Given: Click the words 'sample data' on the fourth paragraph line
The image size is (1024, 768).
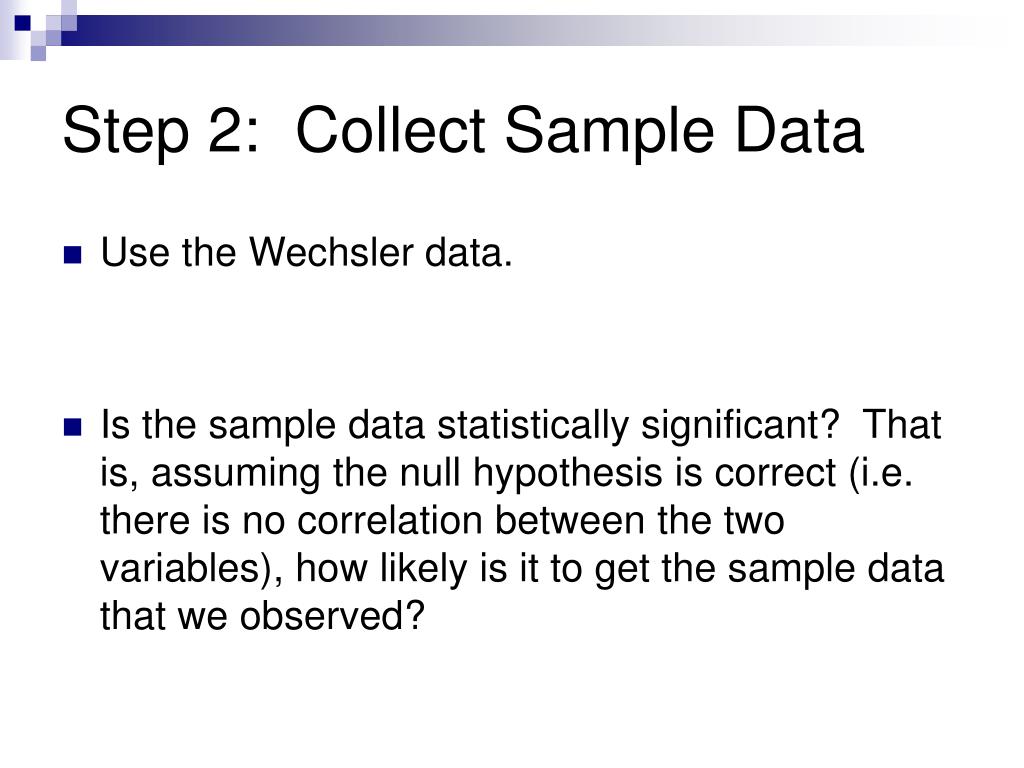Looking at the screenshot, I should [x=836, y=569].
